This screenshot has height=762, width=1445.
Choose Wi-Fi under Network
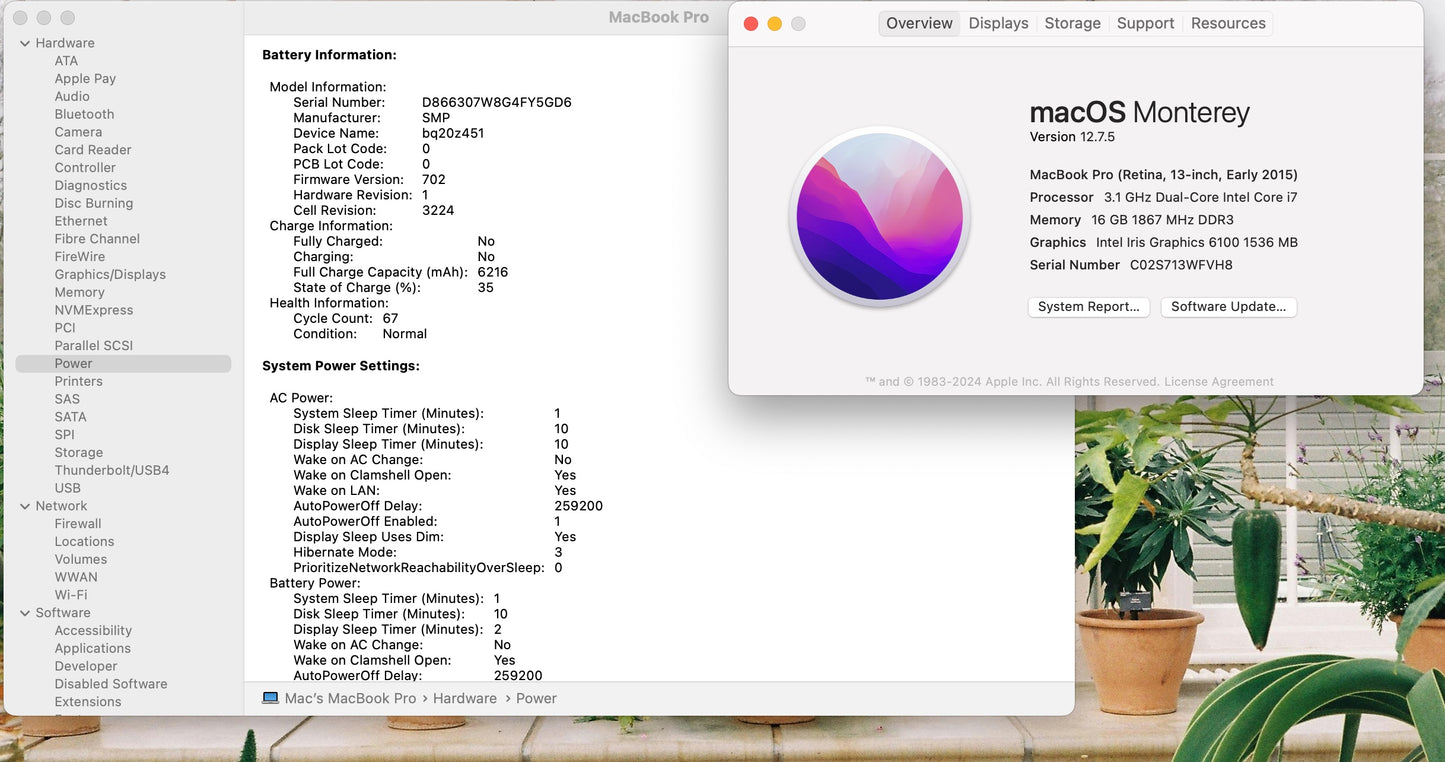coord(71,595)
